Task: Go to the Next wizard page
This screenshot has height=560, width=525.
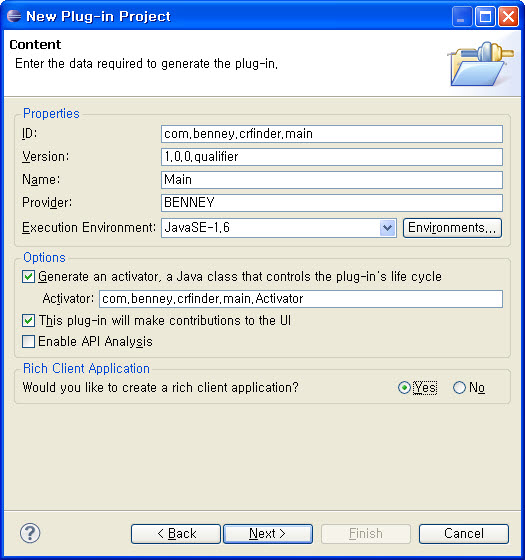Action: coord(268,534)
